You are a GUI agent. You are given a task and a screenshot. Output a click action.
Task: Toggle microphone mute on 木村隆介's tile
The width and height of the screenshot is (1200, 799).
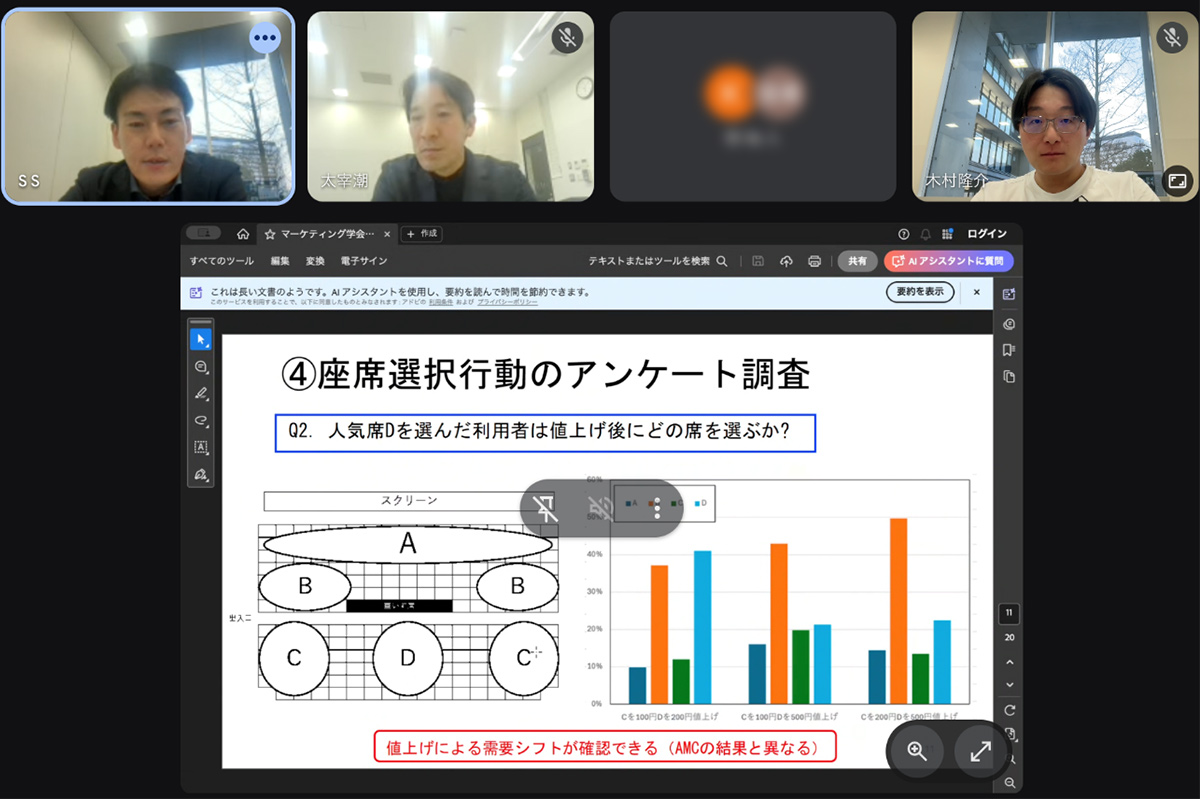(1171, 37)
